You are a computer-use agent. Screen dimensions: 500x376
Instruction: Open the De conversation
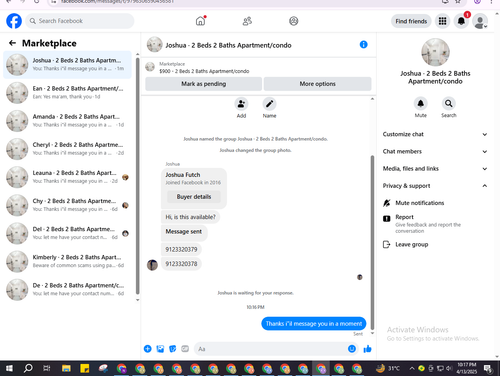pyautogui.click(x=67, y=289)
